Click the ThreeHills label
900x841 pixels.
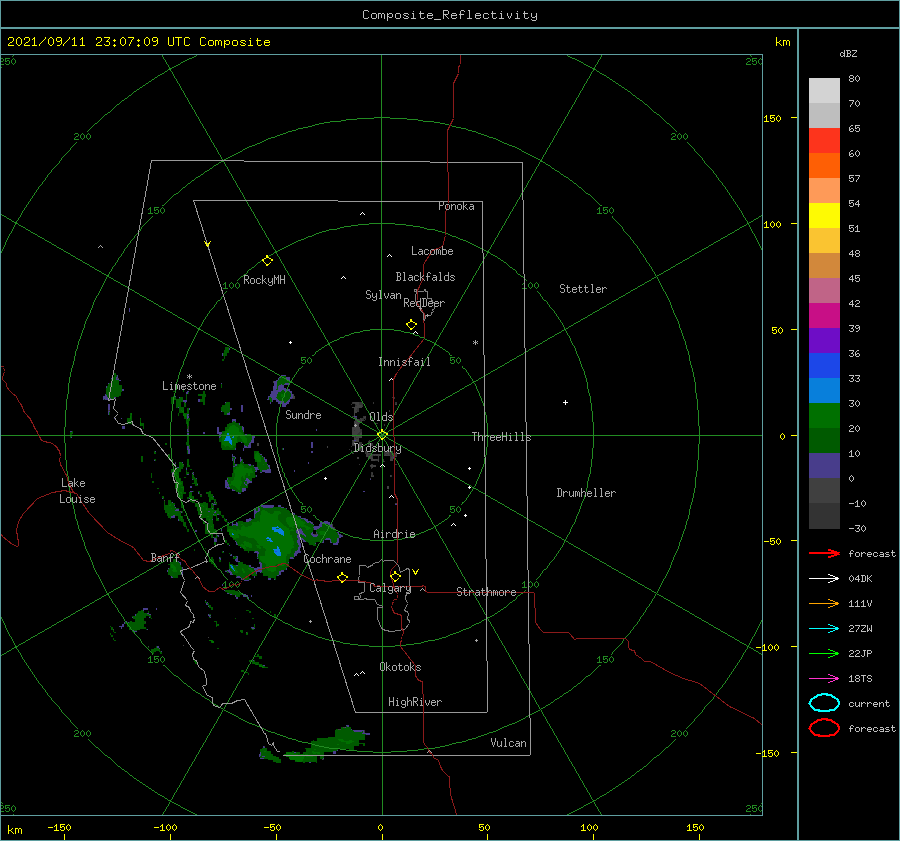pyautogui.click(x=501, y=437)
